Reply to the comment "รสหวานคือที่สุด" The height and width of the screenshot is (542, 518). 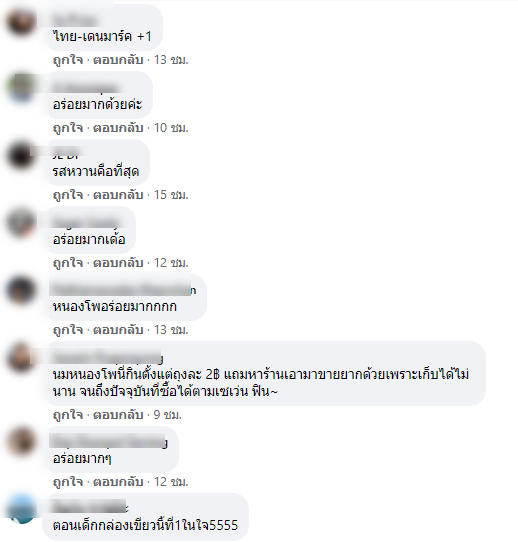(118, 195)
